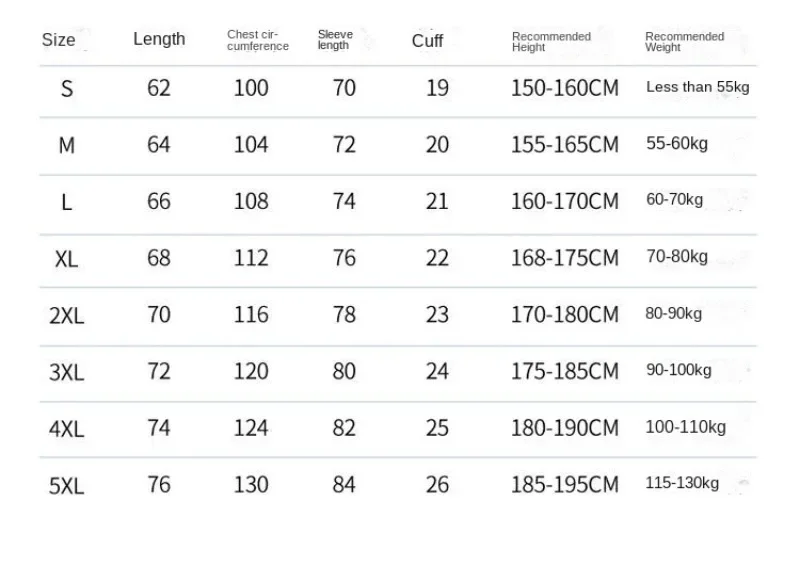Select the XL size label

click(67, 260)
